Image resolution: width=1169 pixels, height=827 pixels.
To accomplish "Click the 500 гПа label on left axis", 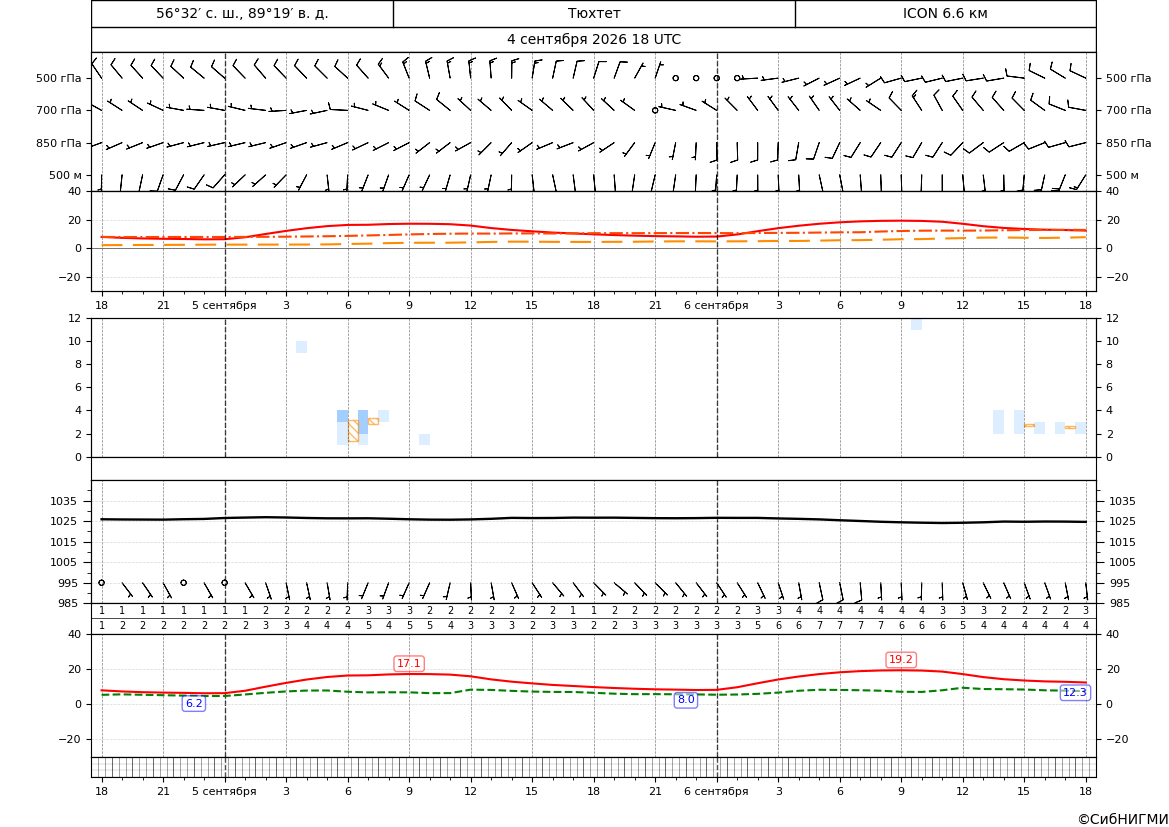I will [59, 78].
